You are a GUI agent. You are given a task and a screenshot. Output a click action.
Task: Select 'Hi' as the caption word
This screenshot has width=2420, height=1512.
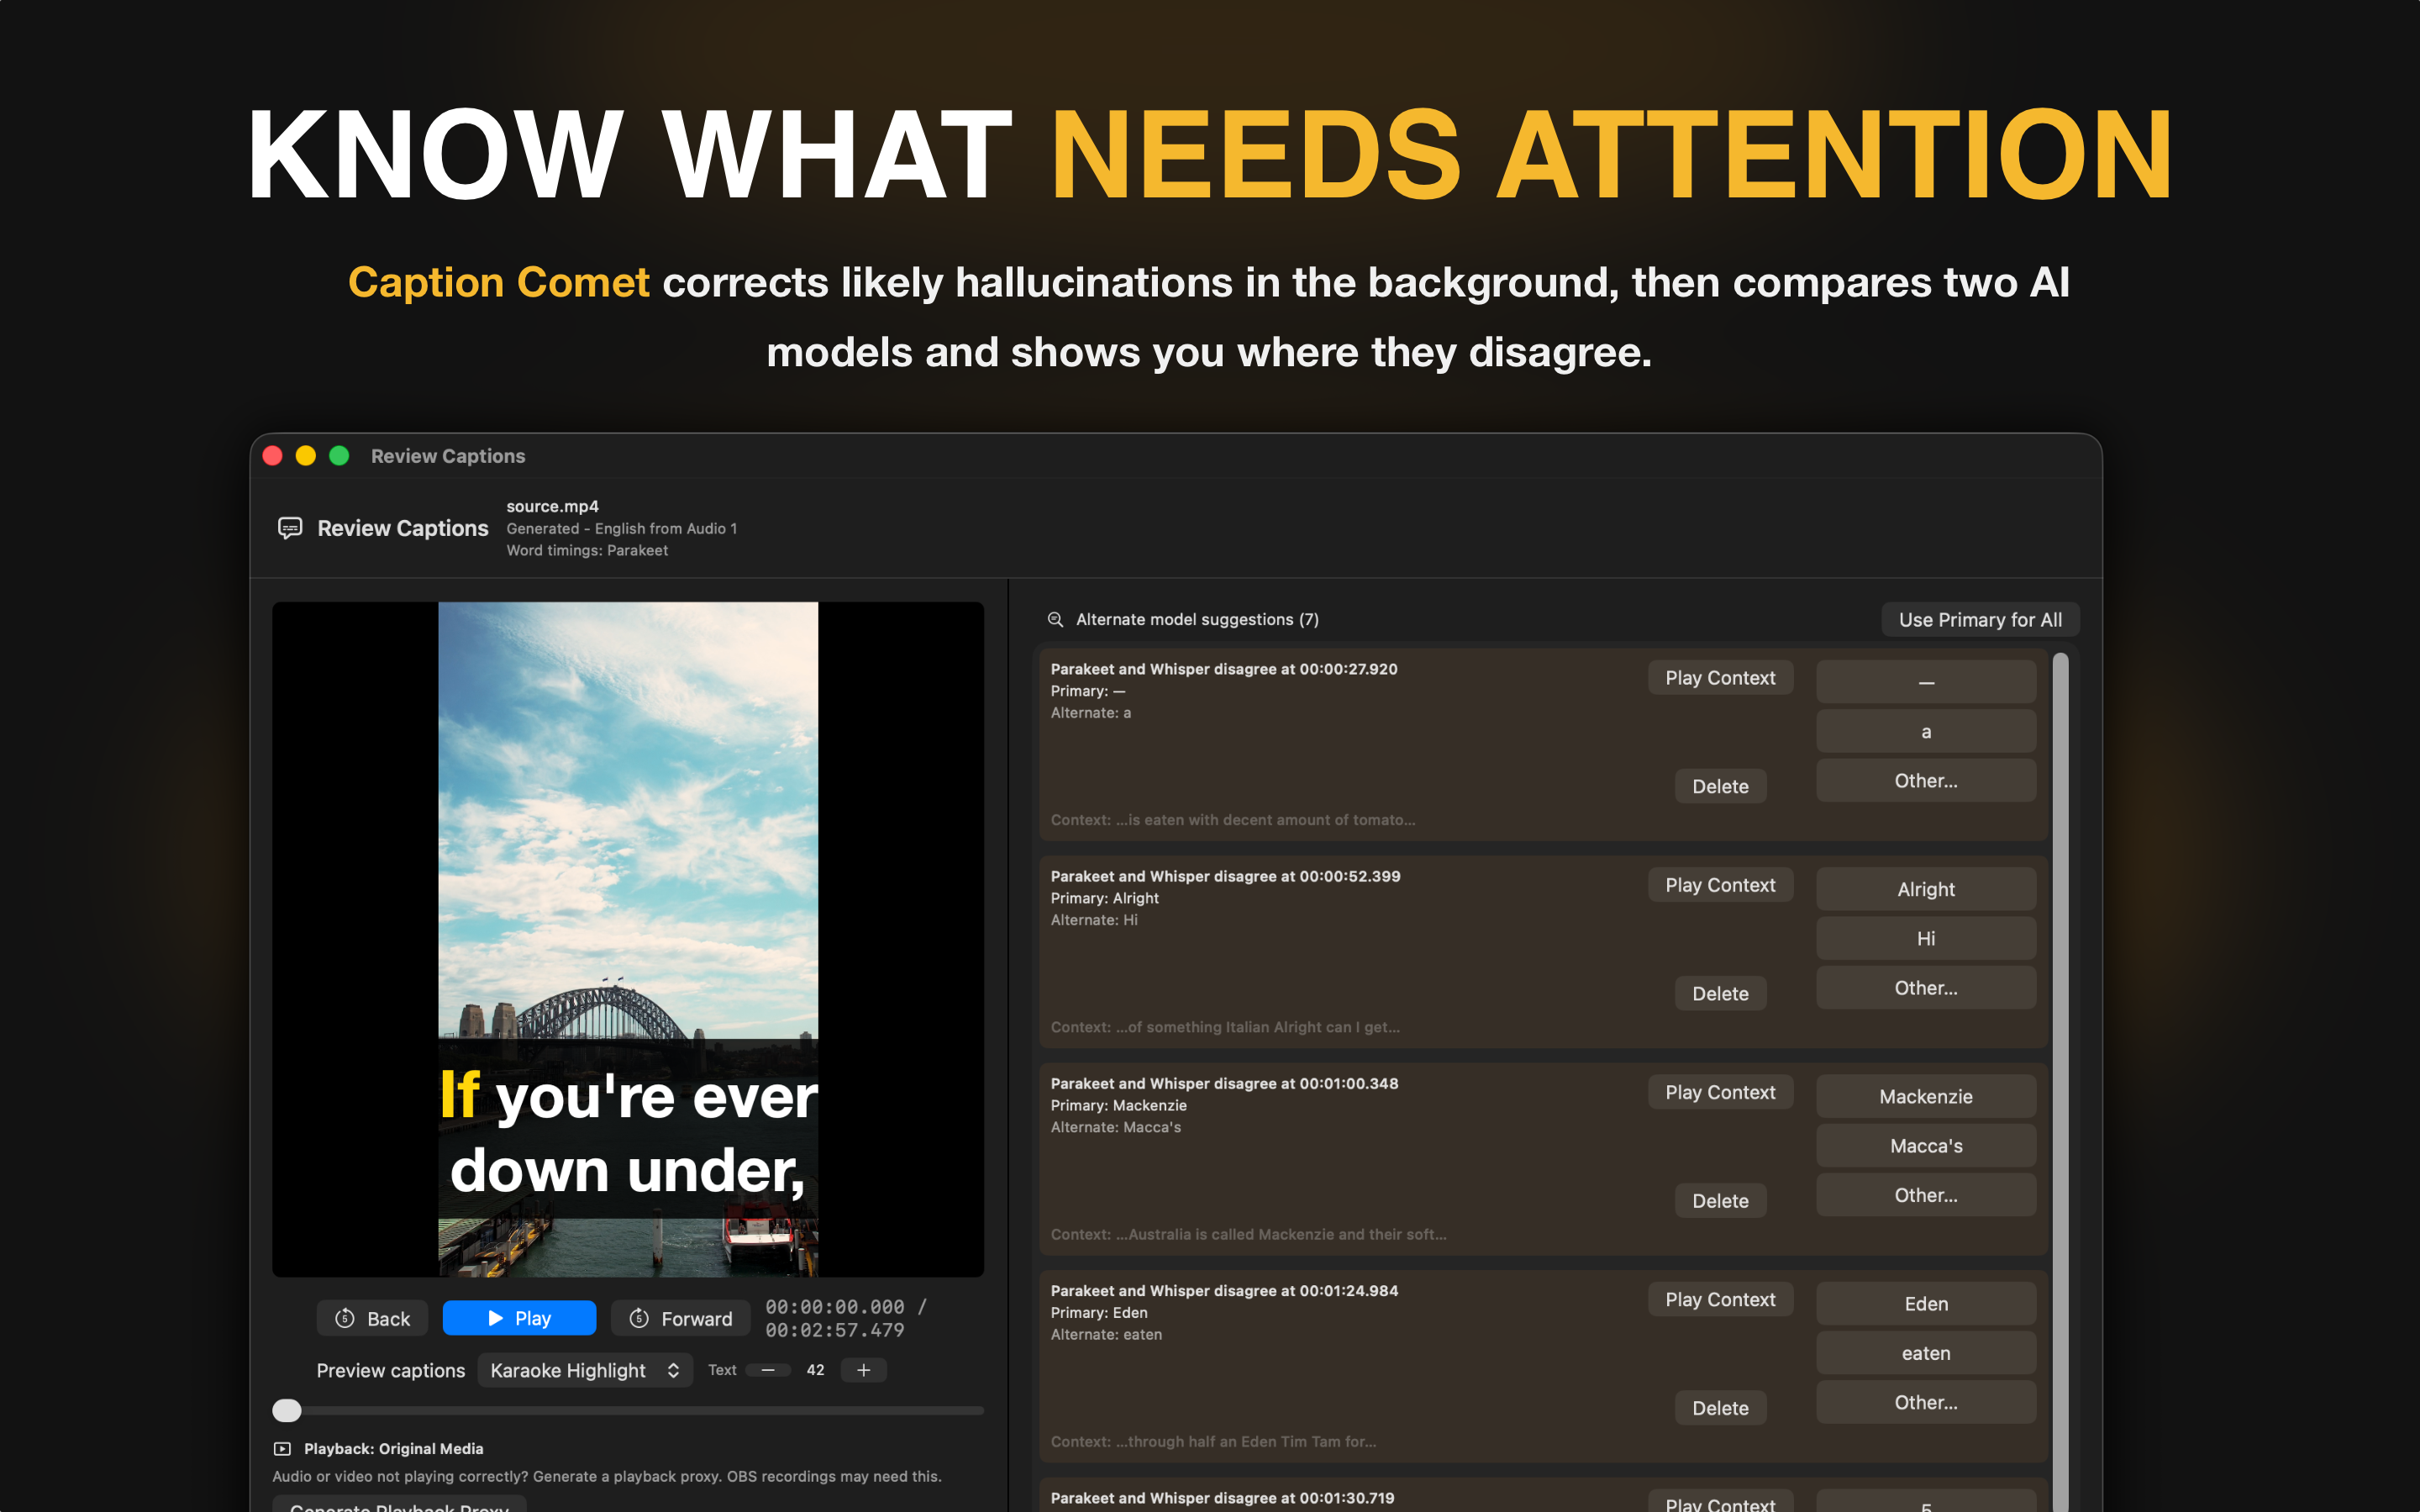[x=1926, y=938]
